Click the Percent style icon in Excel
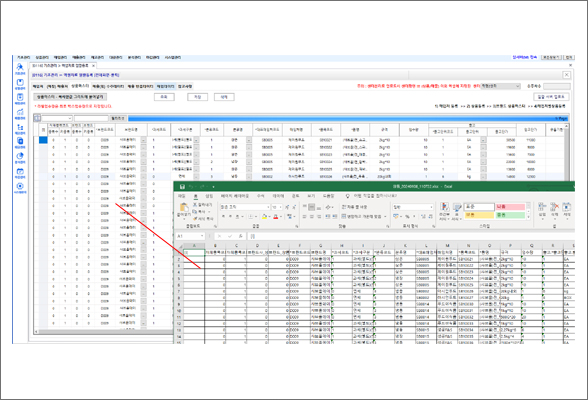 pyautogui.click(x=407, y=216)
